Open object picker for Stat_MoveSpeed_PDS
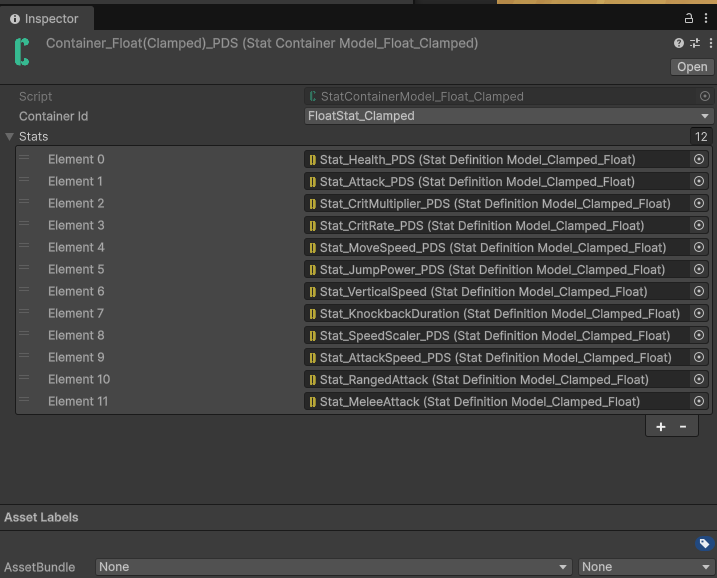The width and height of the screenshot is (717, 578). point(699,247)
